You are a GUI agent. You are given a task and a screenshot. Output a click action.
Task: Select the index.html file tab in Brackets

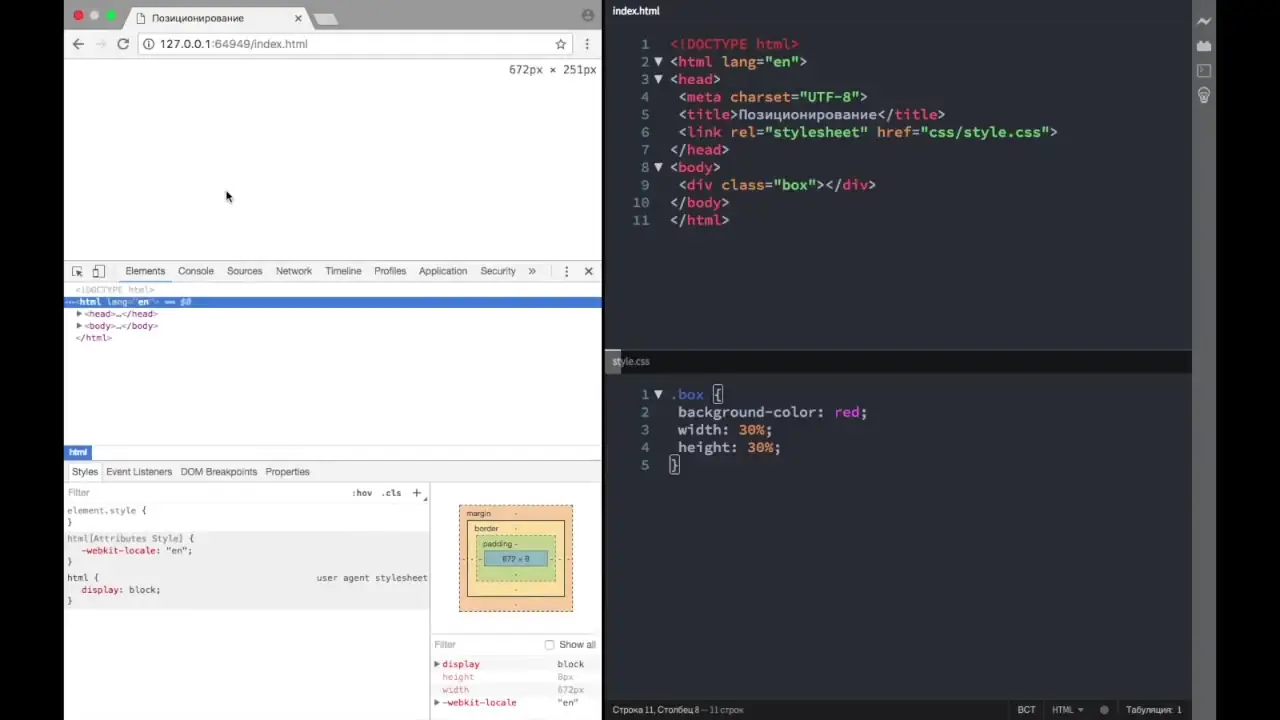(x=636, y=11)
